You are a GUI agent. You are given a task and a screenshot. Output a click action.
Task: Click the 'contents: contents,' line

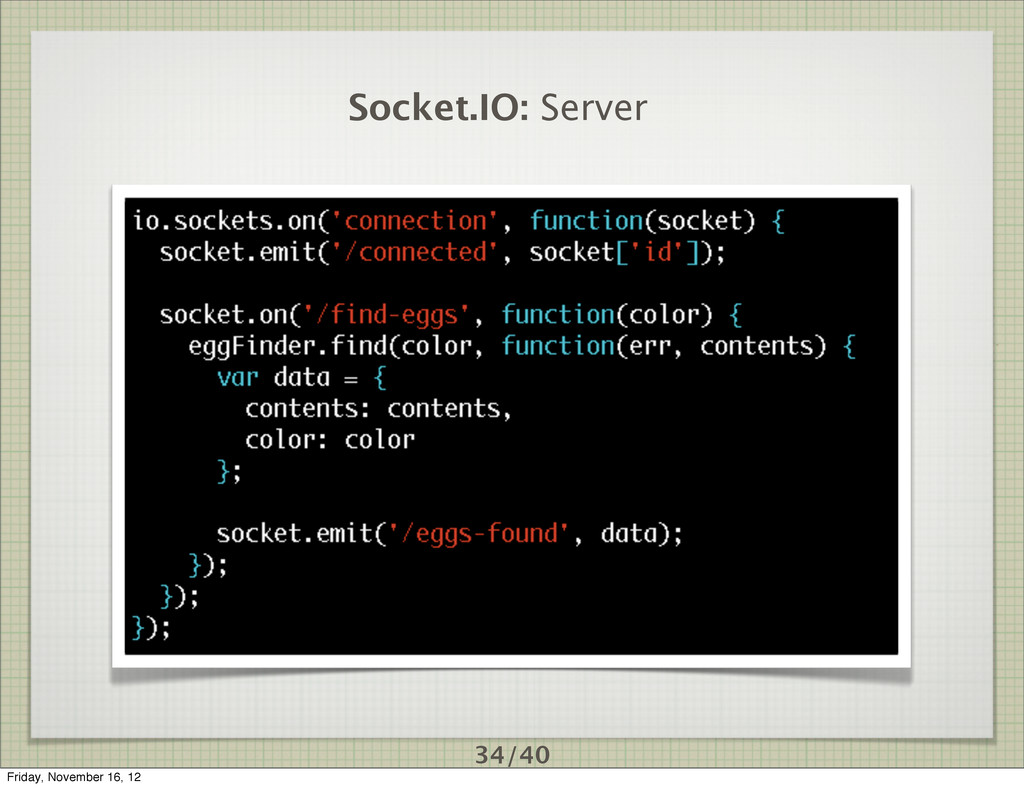(x=378, y=409)
